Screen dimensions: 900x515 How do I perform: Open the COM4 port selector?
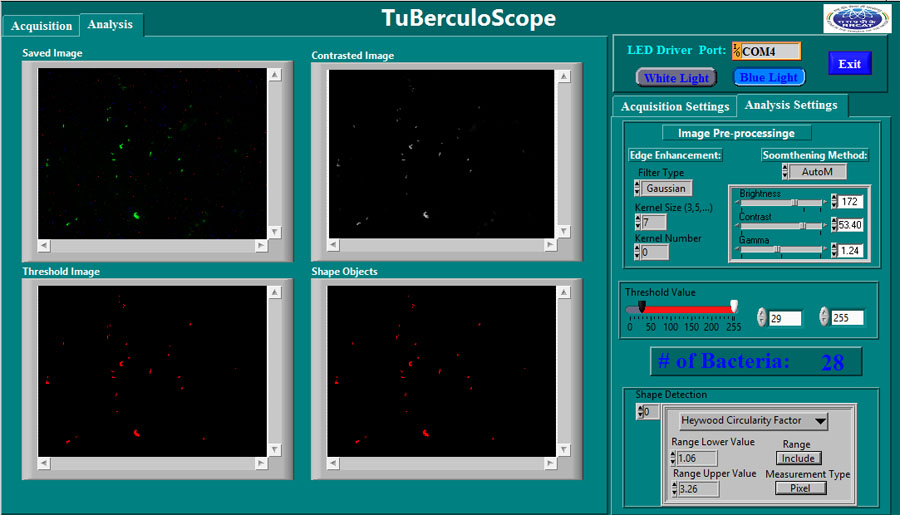[x=766, y=51]
